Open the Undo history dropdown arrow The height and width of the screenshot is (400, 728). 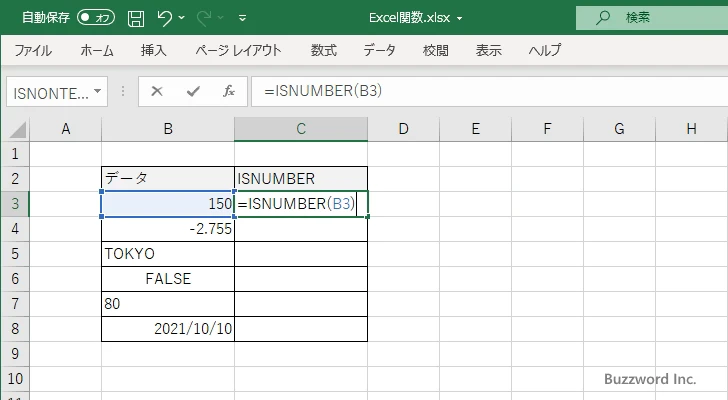pos(182,18)
